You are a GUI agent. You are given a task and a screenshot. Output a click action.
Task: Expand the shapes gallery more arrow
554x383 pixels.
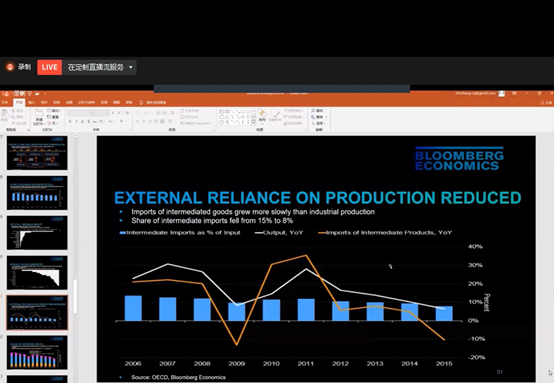(253, 122)
